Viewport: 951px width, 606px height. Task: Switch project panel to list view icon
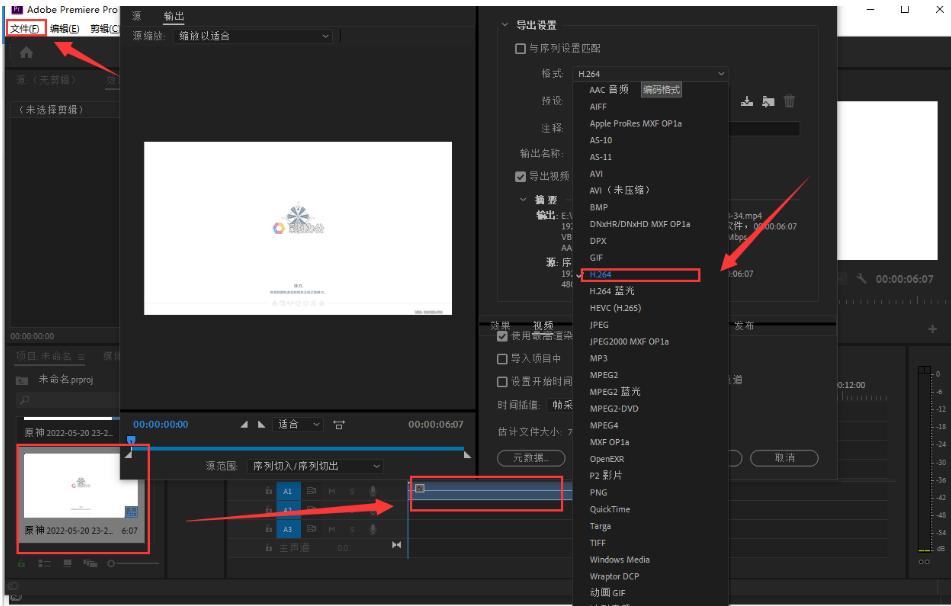coord(42,564)
